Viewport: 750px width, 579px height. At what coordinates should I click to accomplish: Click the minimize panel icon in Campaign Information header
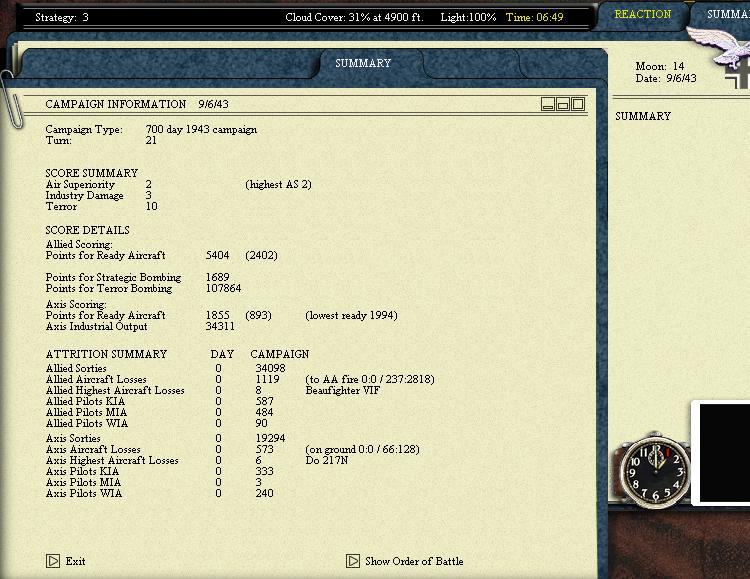pos(548,104)
